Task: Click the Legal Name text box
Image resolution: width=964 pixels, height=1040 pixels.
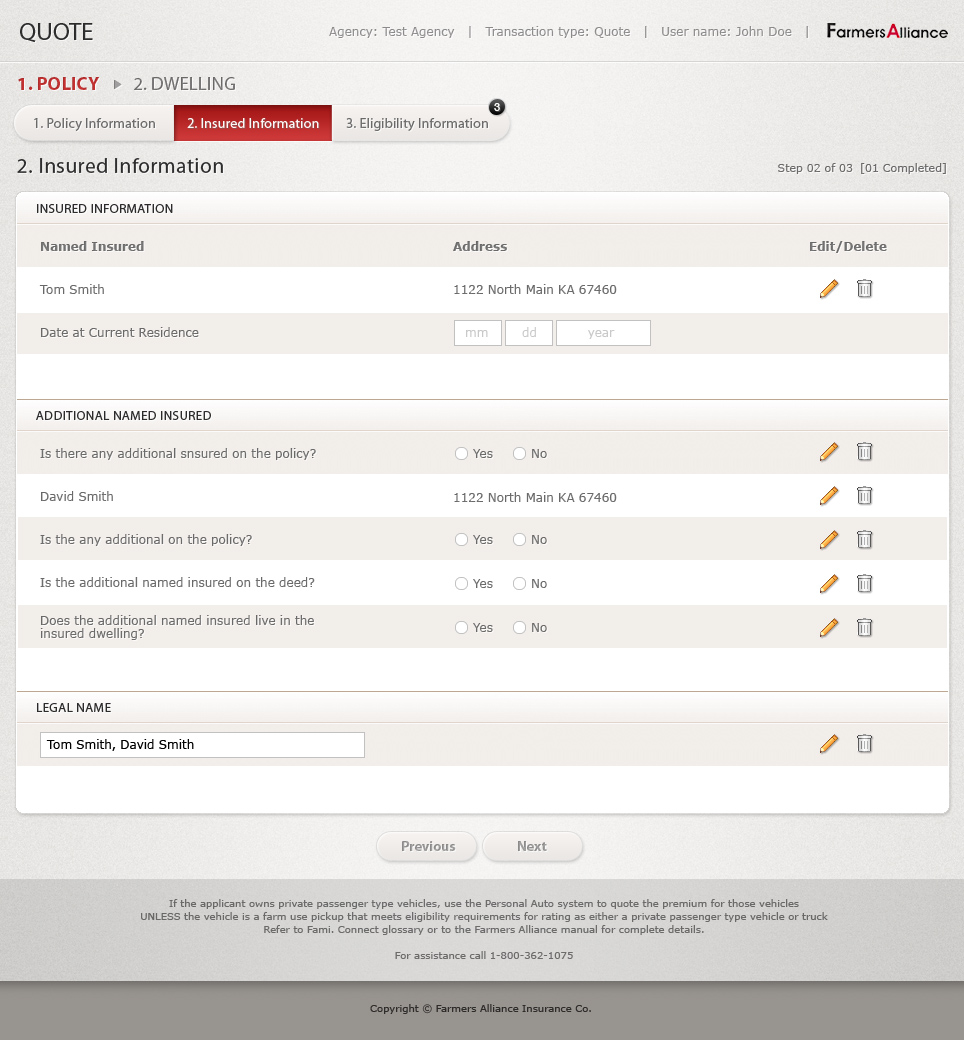Action: point(202,745)
